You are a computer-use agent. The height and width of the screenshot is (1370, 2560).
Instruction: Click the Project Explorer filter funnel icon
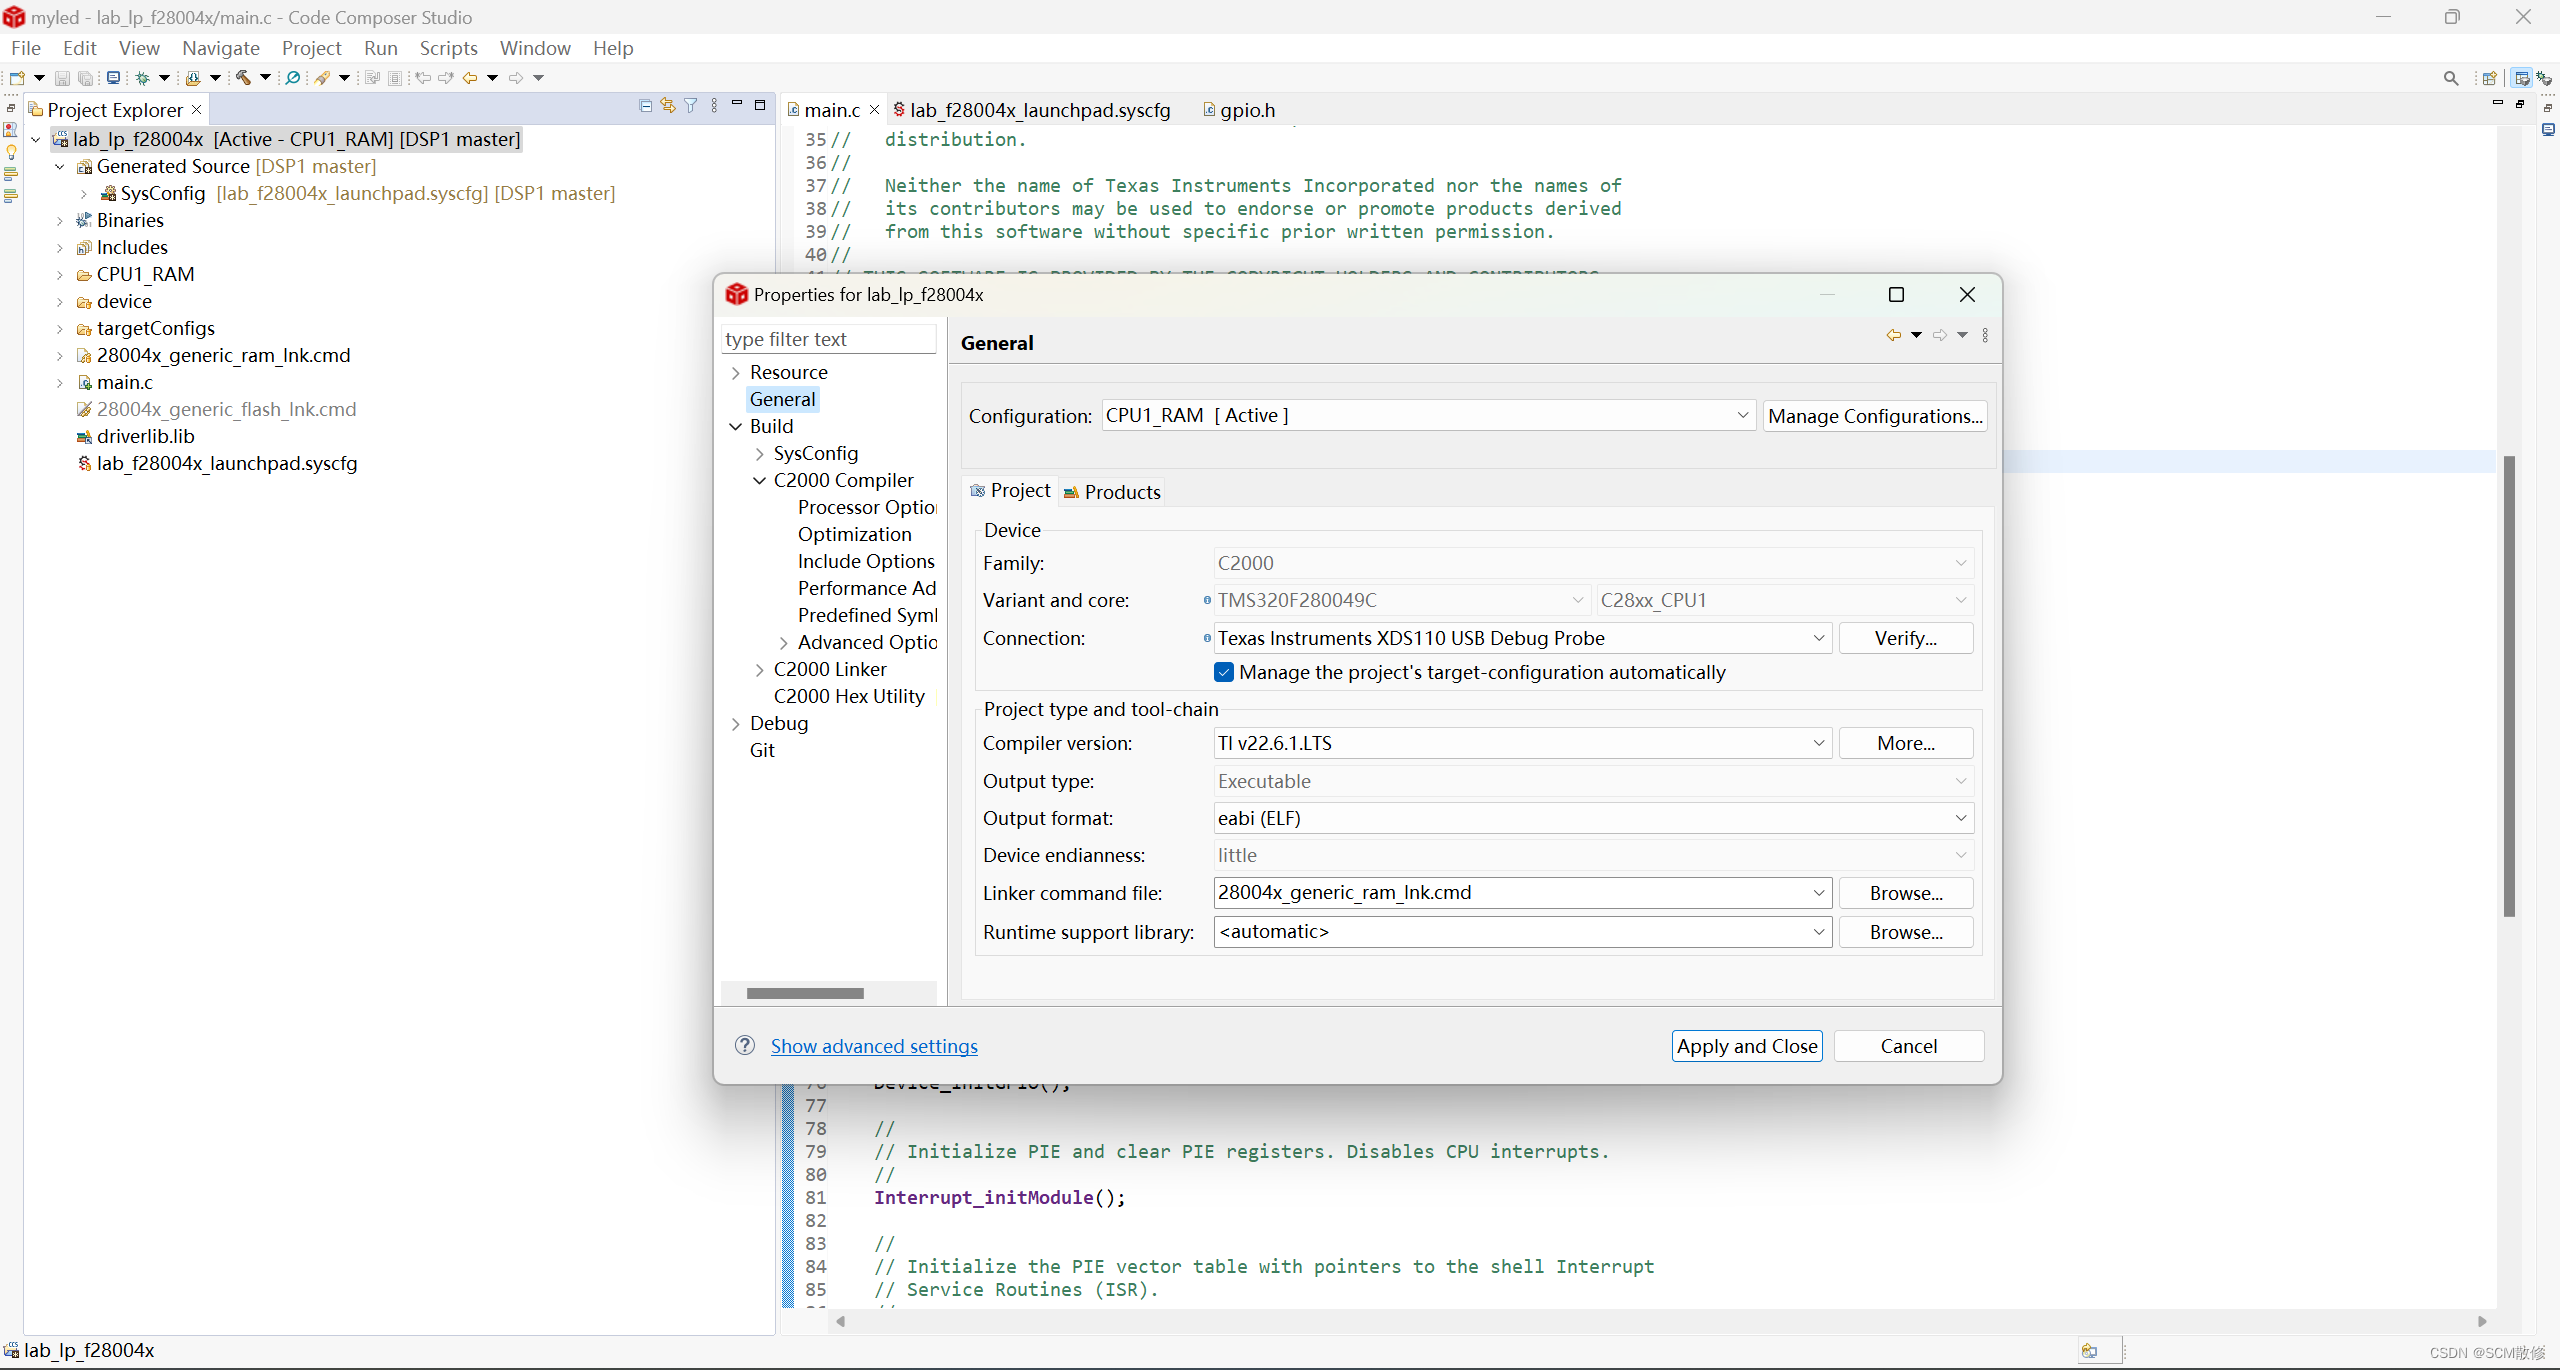click(x=691, y=106)
